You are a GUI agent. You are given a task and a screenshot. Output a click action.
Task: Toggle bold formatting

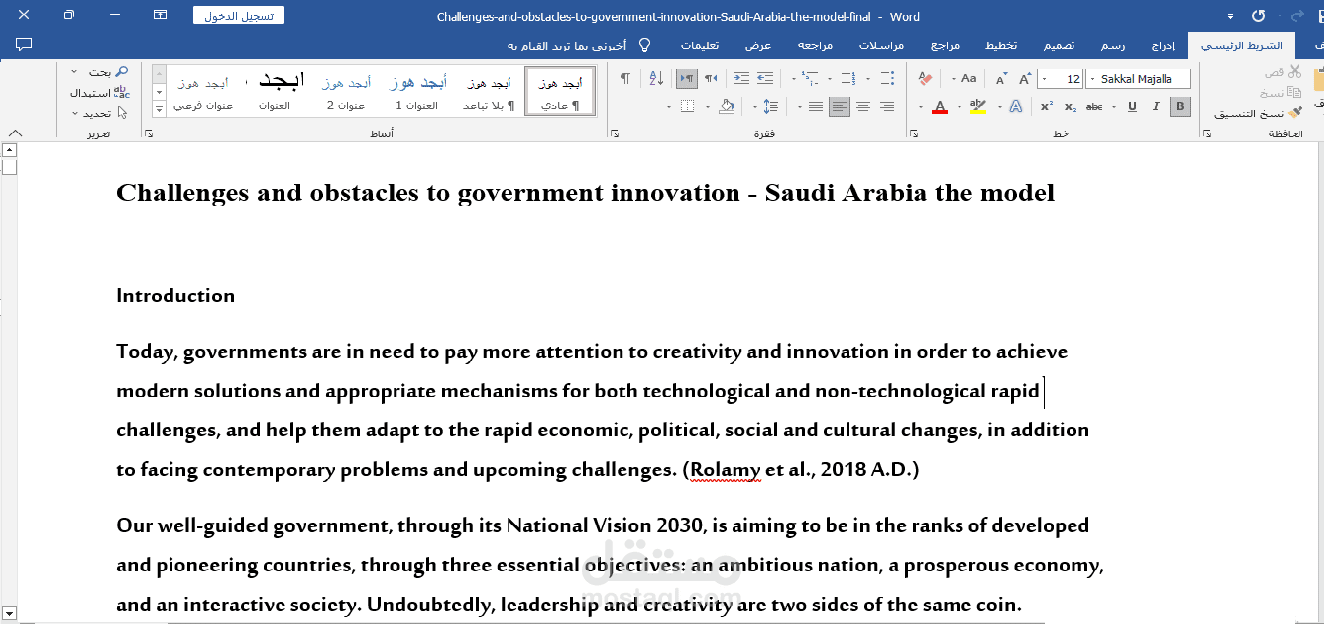pos(1180,106)
